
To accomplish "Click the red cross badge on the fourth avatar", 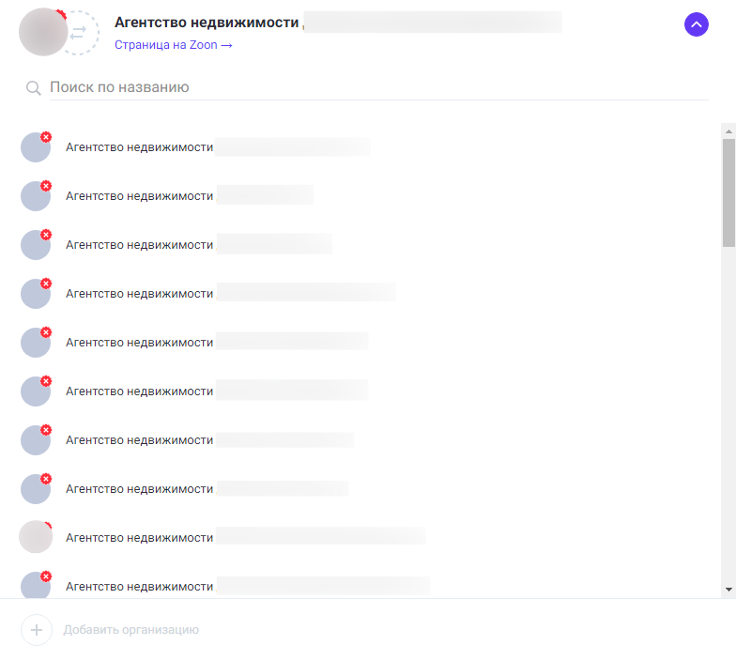I will 46,284.
